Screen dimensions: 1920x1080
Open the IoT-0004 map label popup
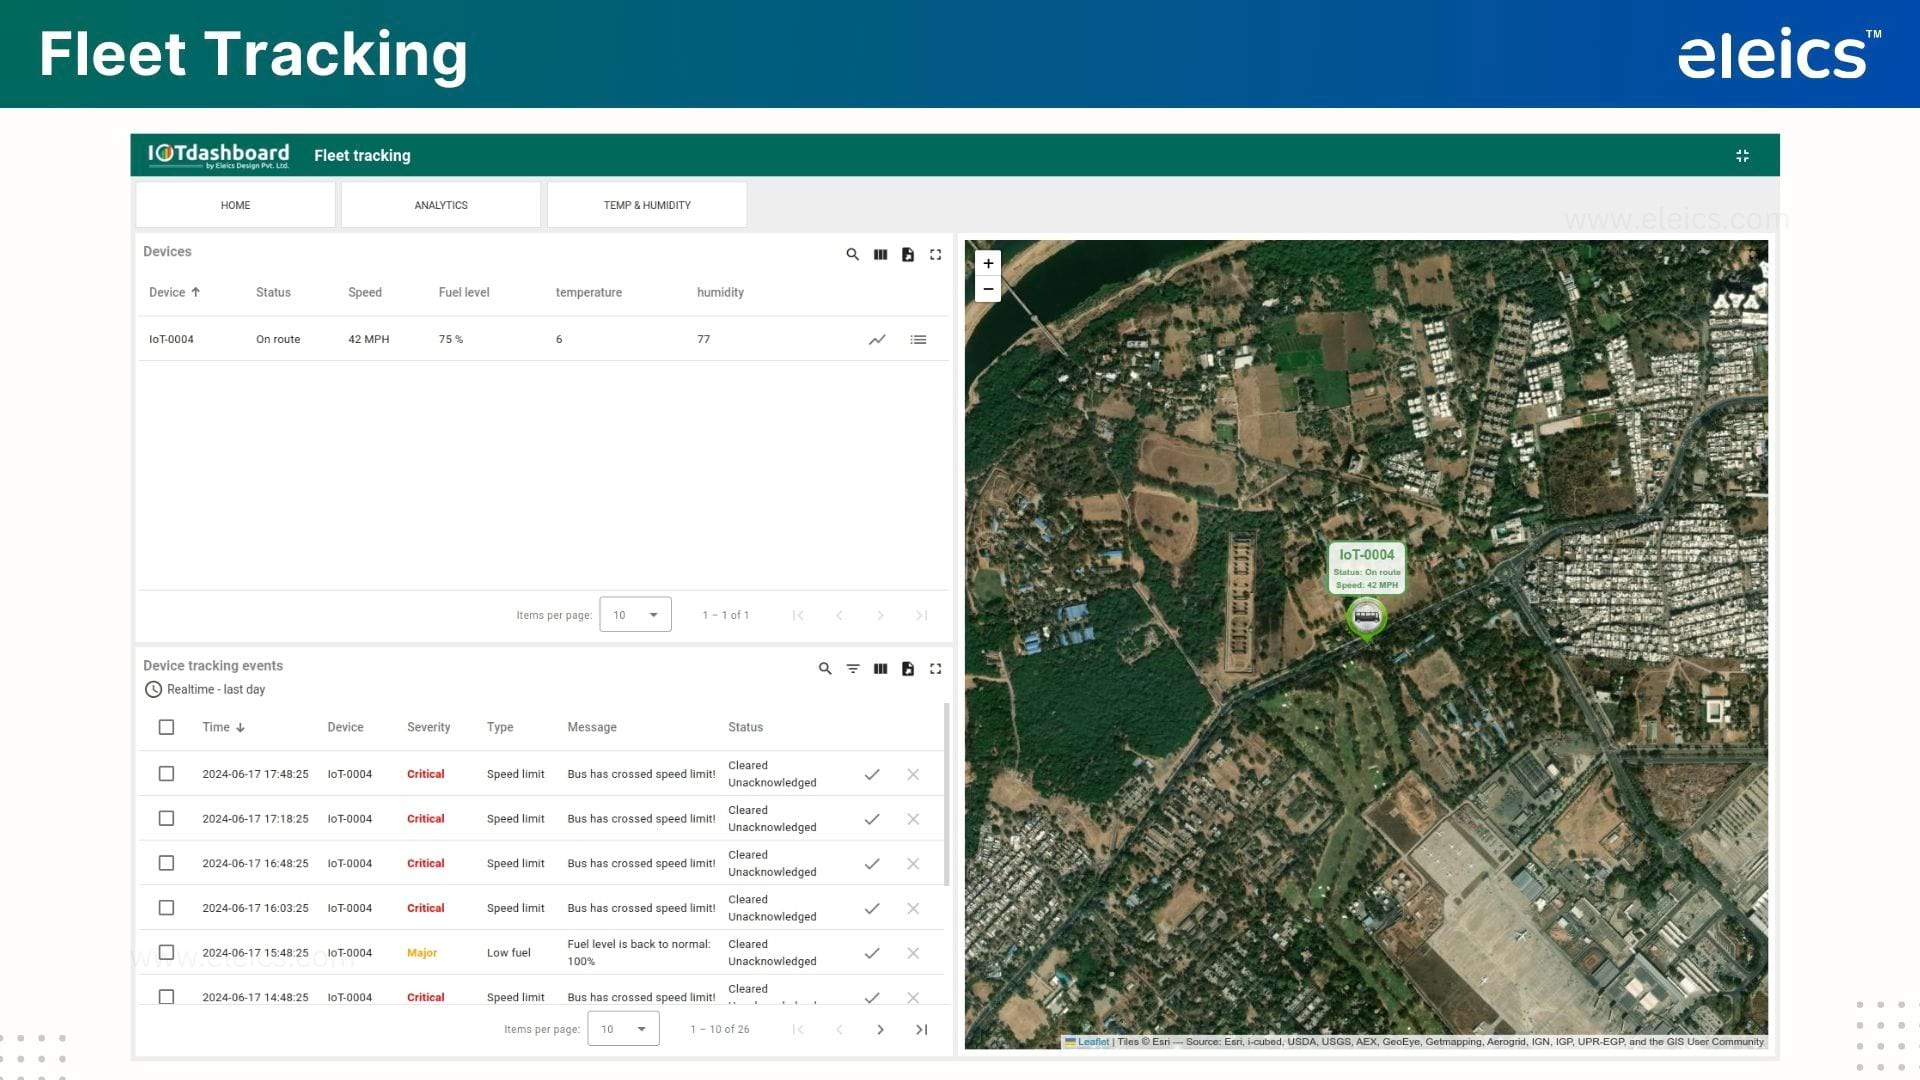1366,568
